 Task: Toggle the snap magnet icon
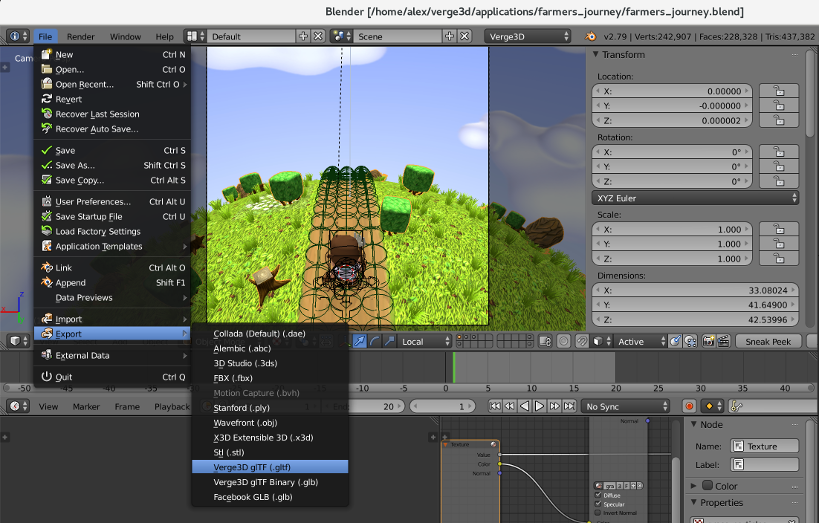click(x=582, y=341)
